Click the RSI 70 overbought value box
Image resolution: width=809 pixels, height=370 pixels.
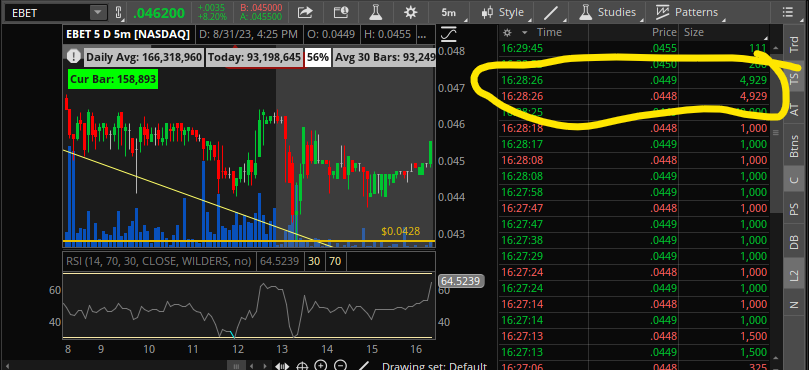[335, 261]
